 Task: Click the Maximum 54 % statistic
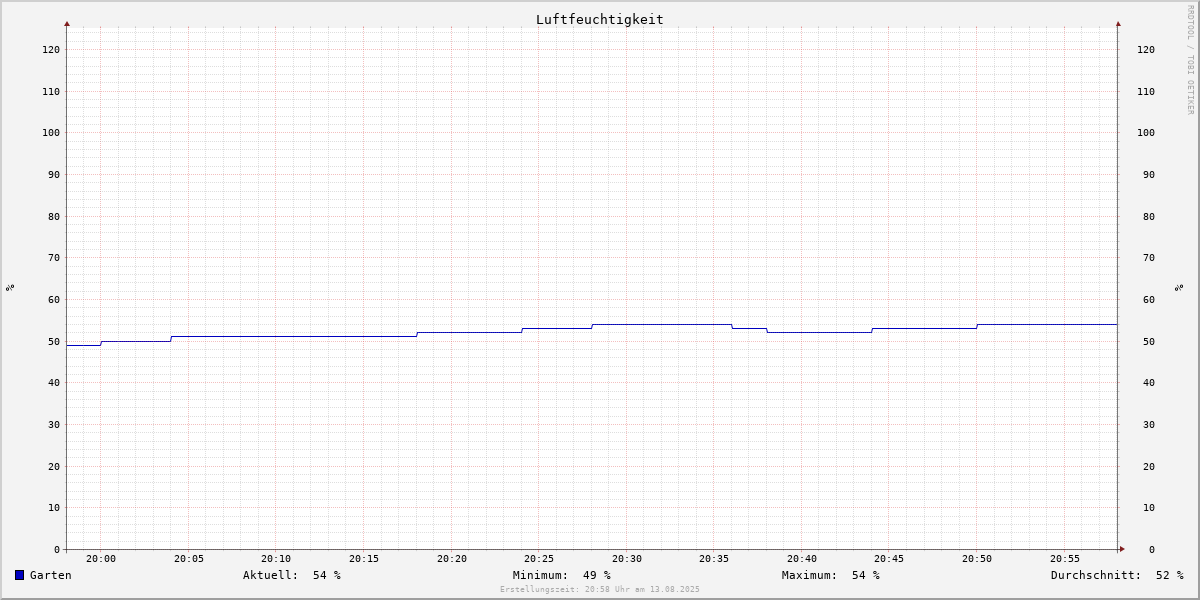click(831, 575)
